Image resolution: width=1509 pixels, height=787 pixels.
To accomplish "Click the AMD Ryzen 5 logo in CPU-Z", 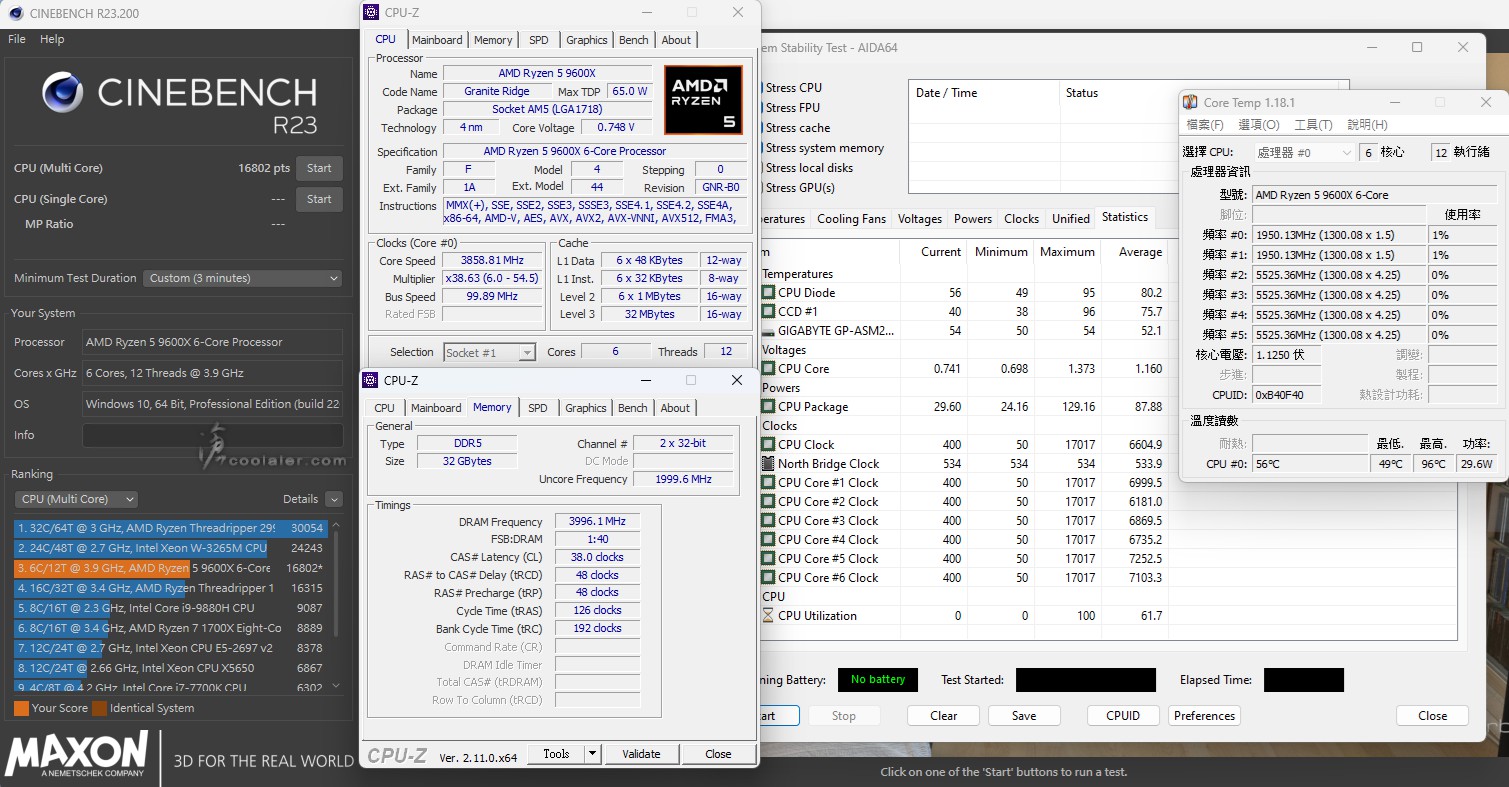I will (703, 100).
